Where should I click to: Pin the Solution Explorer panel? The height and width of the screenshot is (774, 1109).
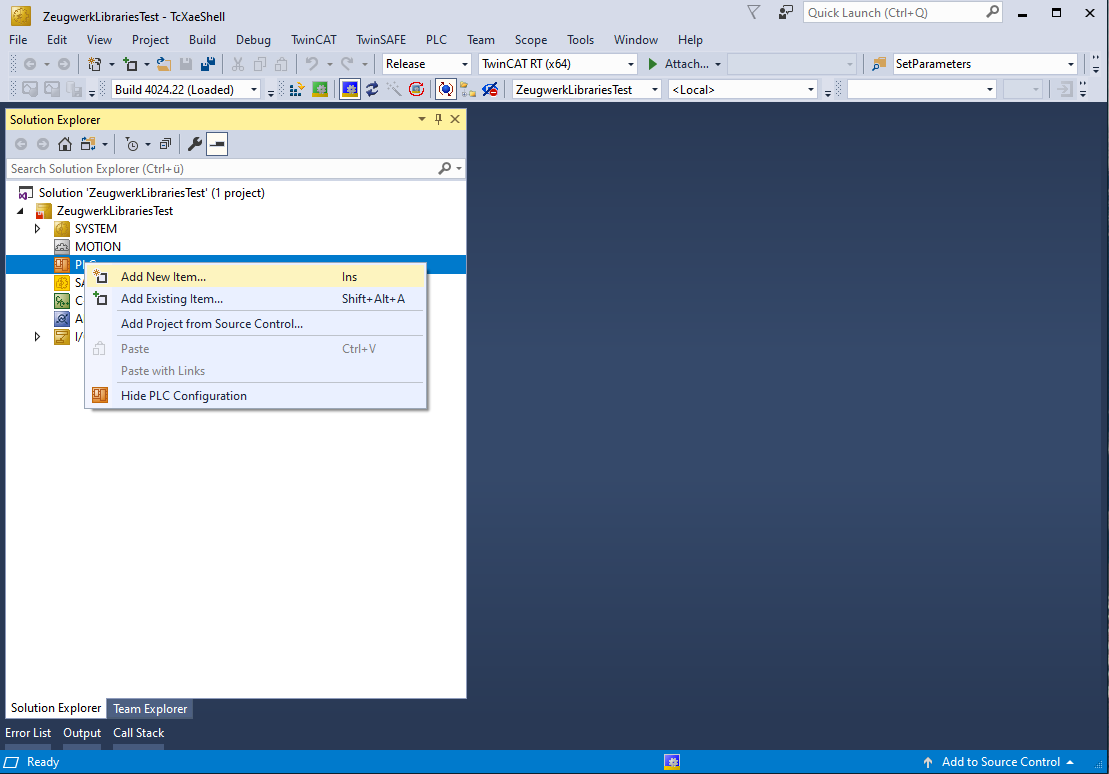click(439, 119)
